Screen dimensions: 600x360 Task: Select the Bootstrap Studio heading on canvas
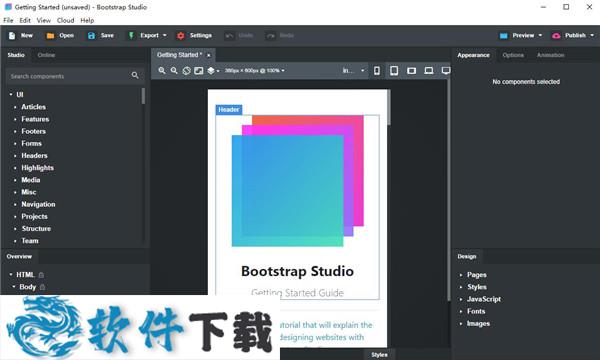[x=297, y=271]
